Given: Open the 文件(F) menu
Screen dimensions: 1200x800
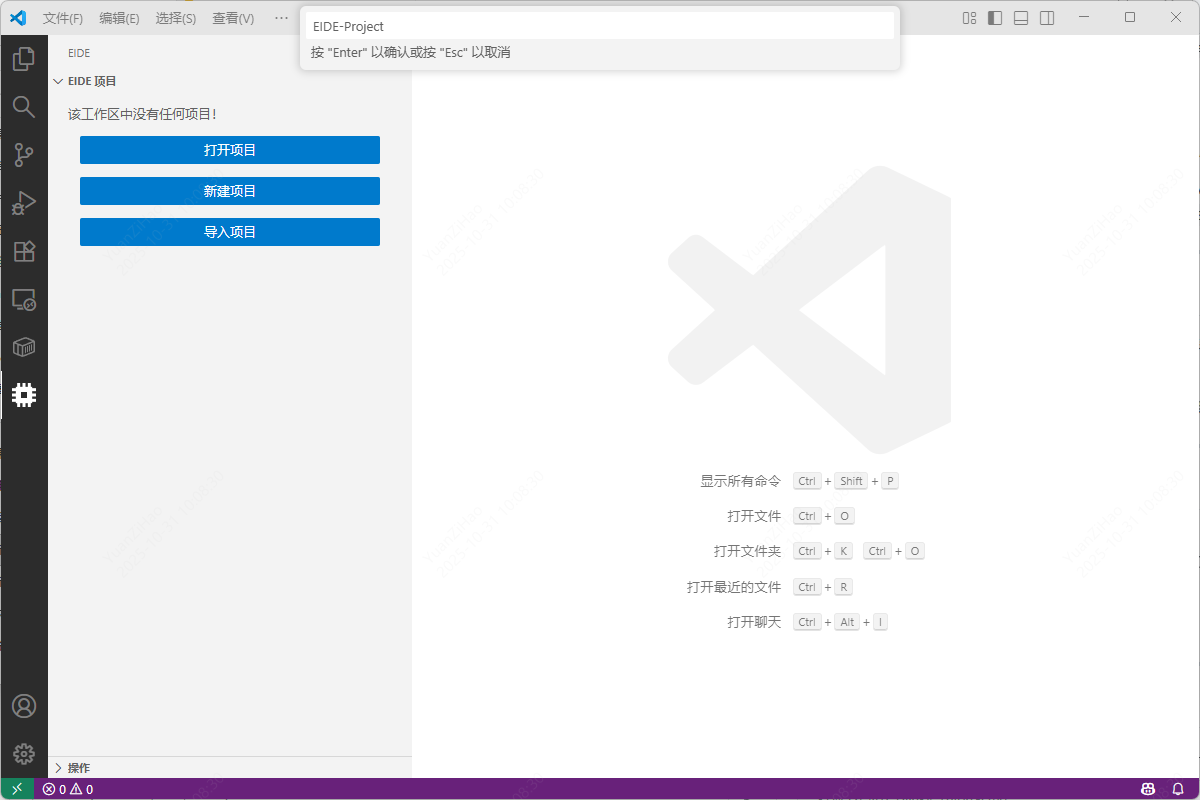Looking at the screenshot, I should pos(63,18).
